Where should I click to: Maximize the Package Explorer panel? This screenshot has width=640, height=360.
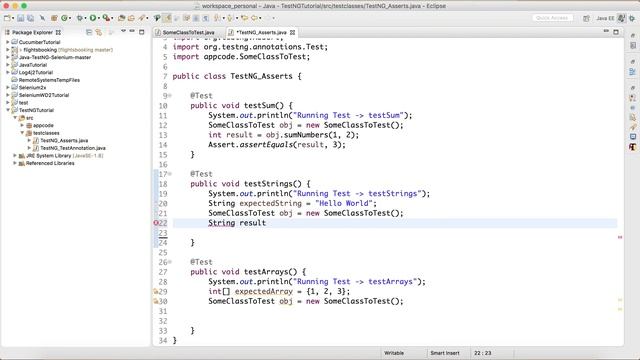click(x=142, y=32)
